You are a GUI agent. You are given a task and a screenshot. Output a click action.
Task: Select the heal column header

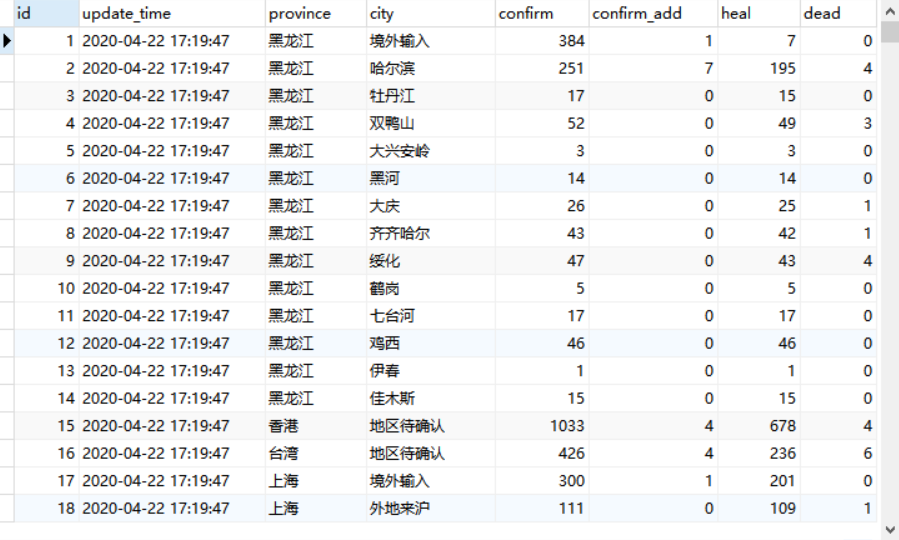click(759, 13)
